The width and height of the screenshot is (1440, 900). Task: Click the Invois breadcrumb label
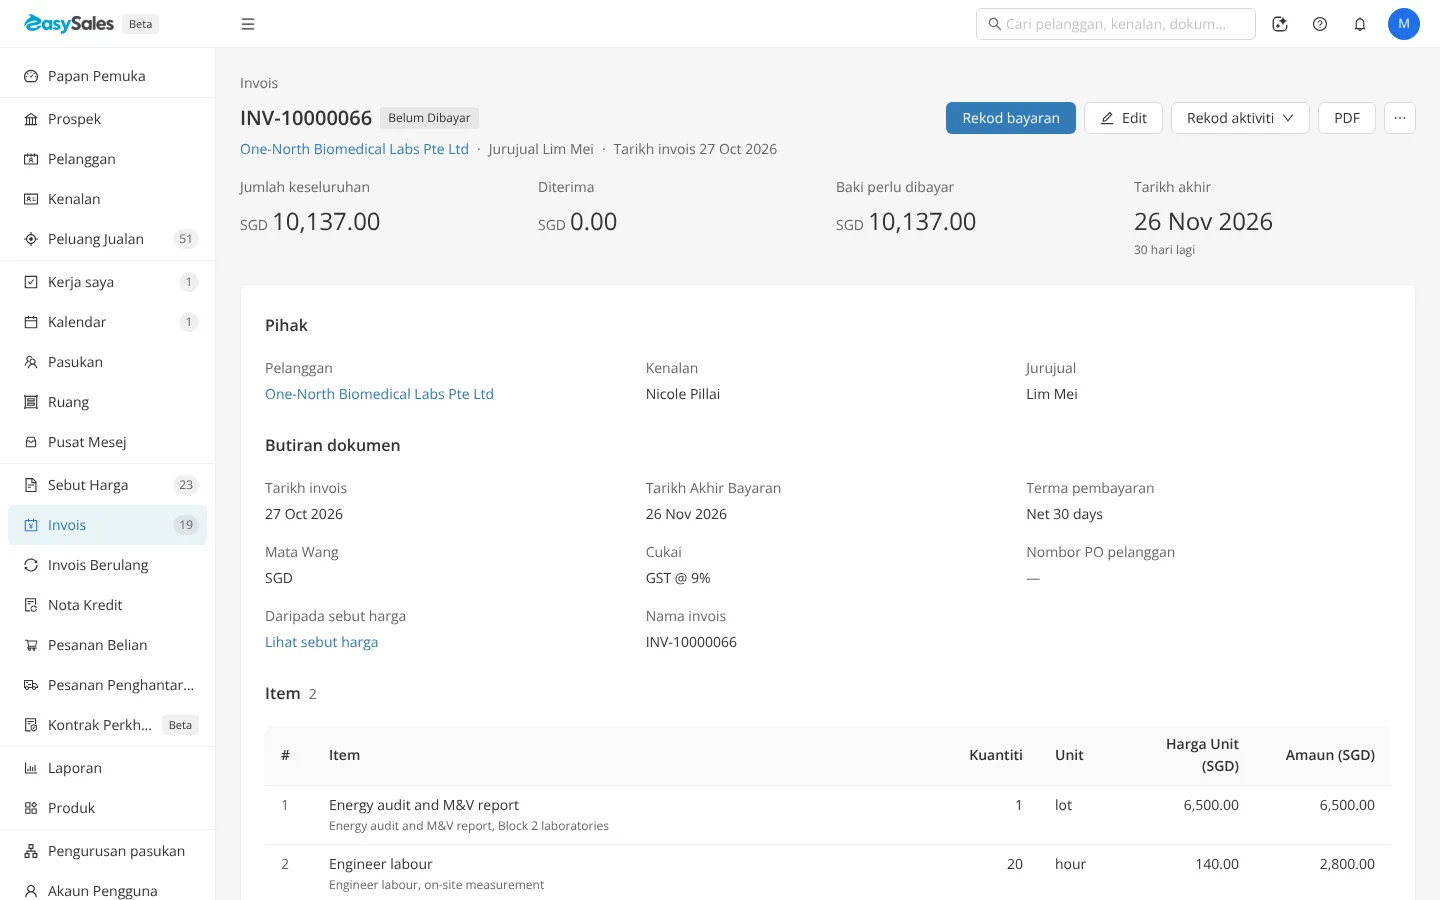tap(259, 83)
